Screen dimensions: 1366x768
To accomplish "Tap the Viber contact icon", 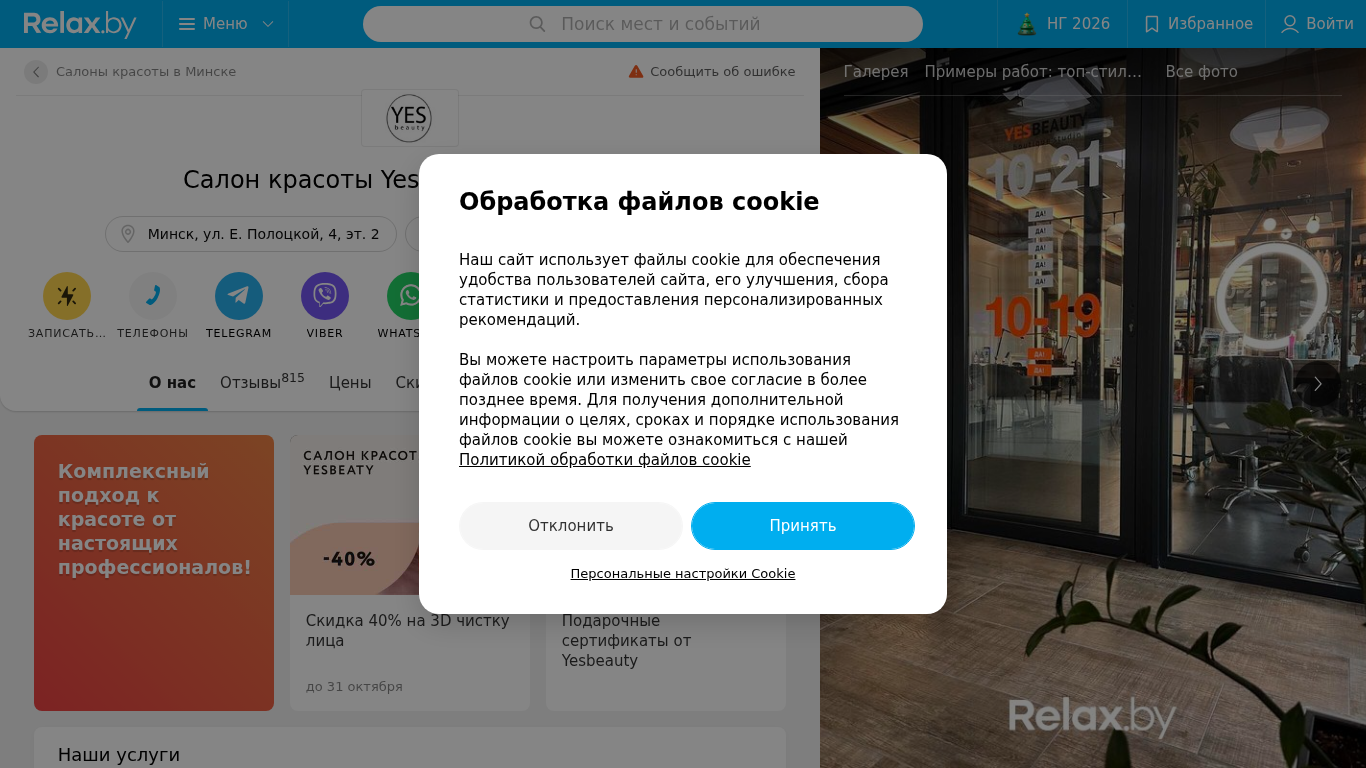I will [325, 296].
